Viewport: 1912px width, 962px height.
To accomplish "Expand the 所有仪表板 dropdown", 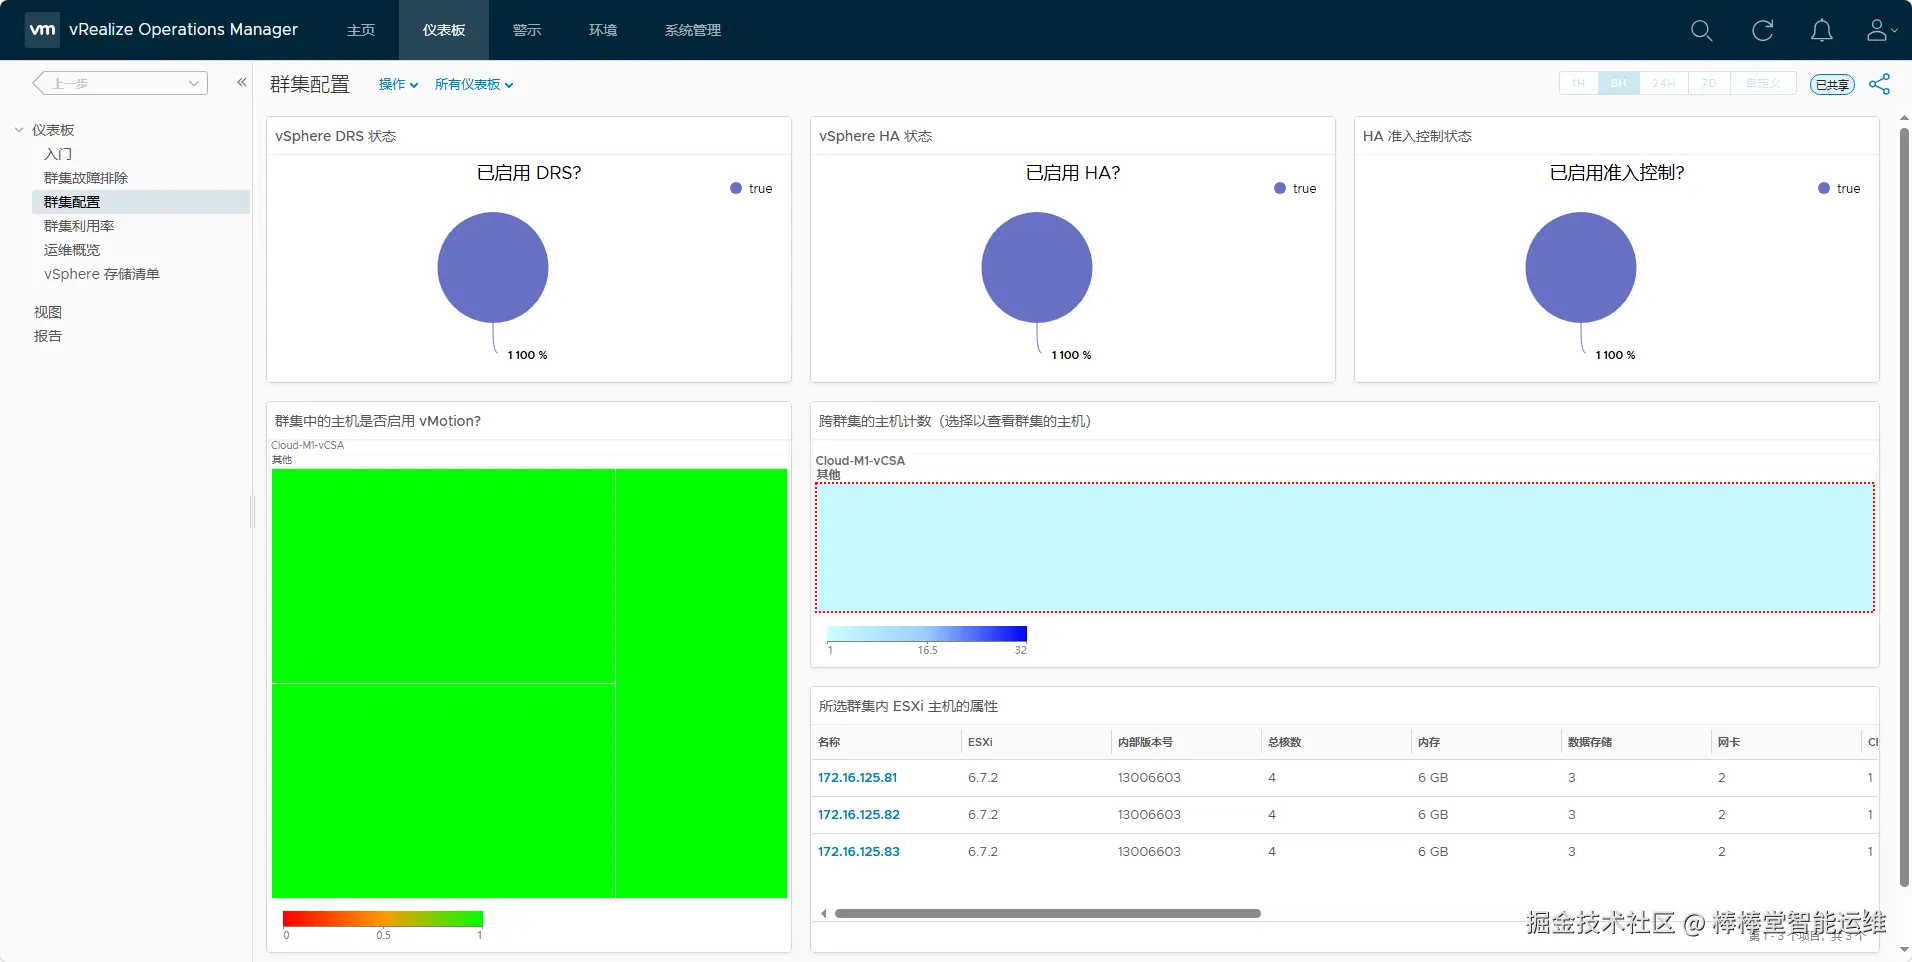I will (x=474, y=85).
